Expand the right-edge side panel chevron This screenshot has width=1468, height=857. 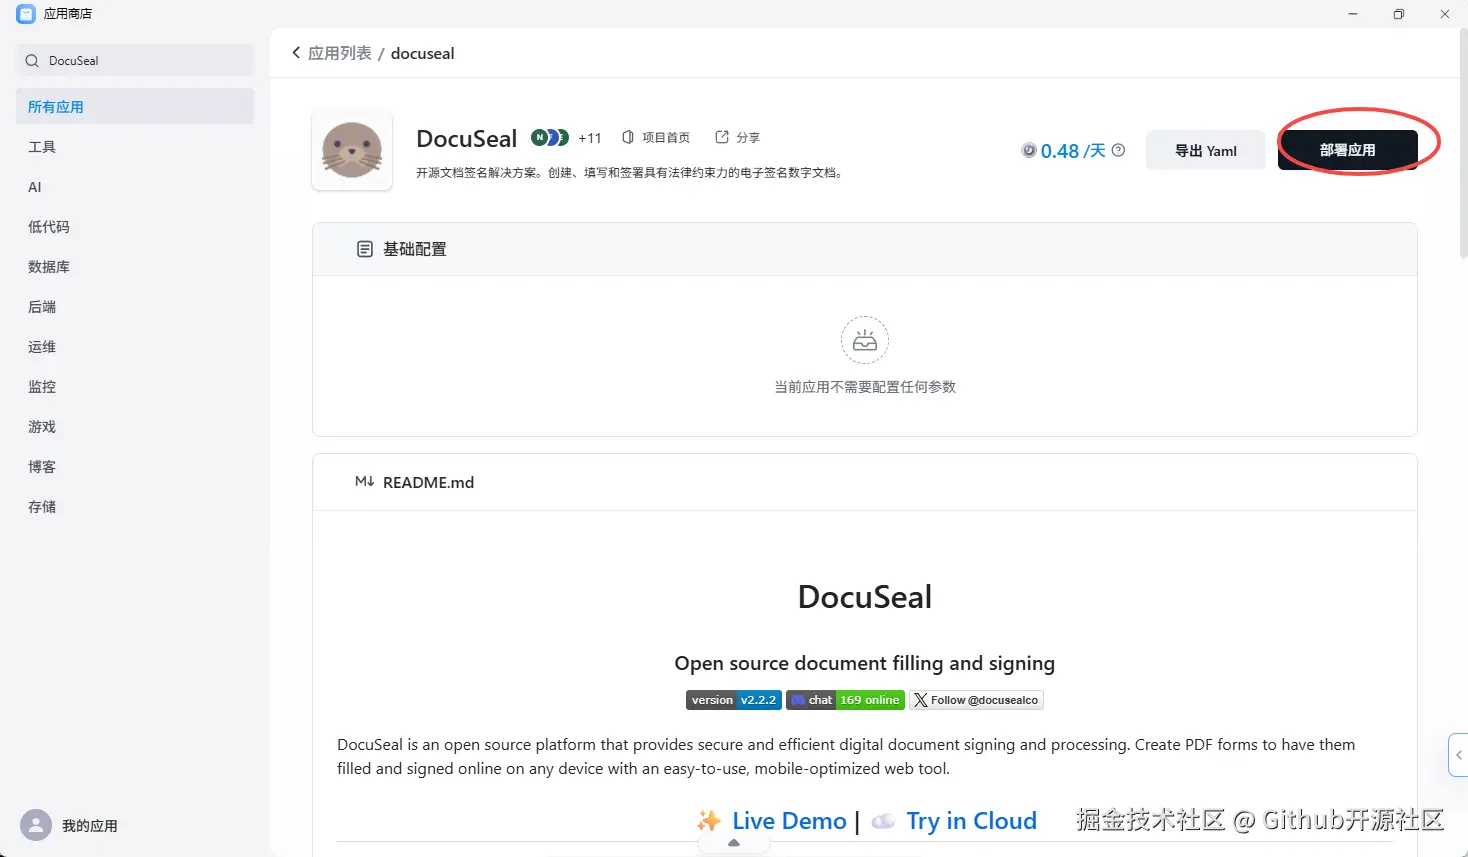click(x=1459, y=755)
